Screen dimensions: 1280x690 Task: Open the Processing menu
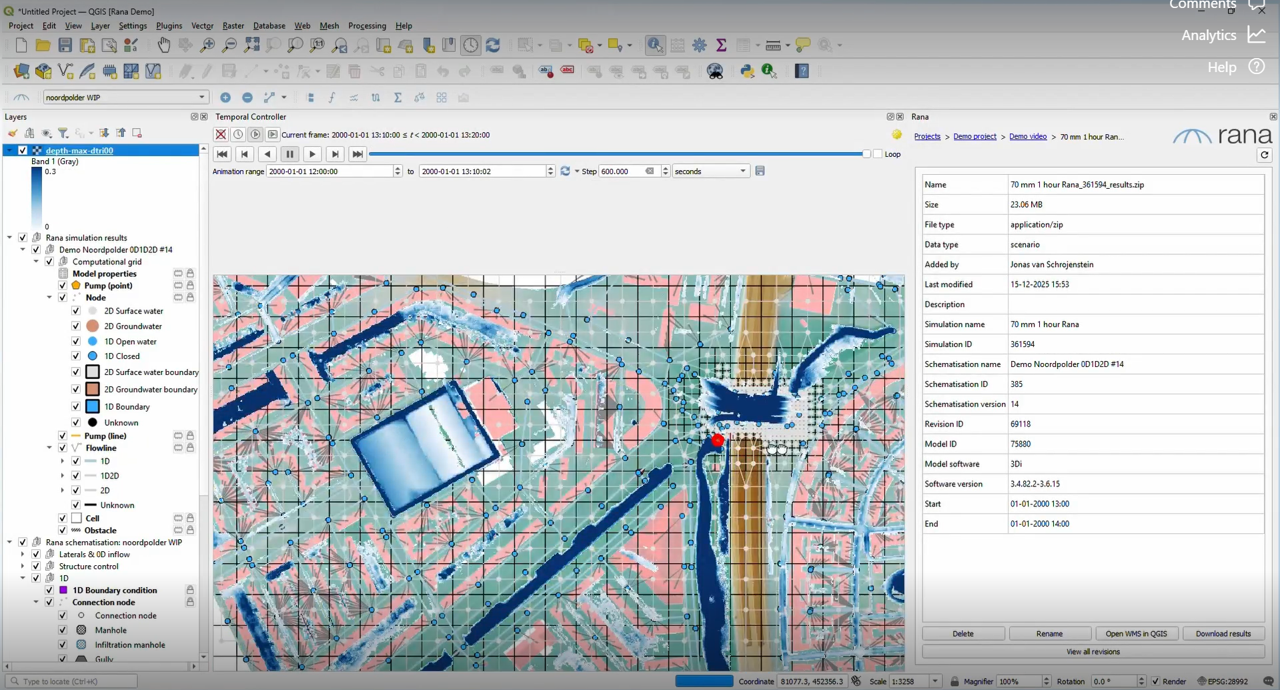coord(367,26)
